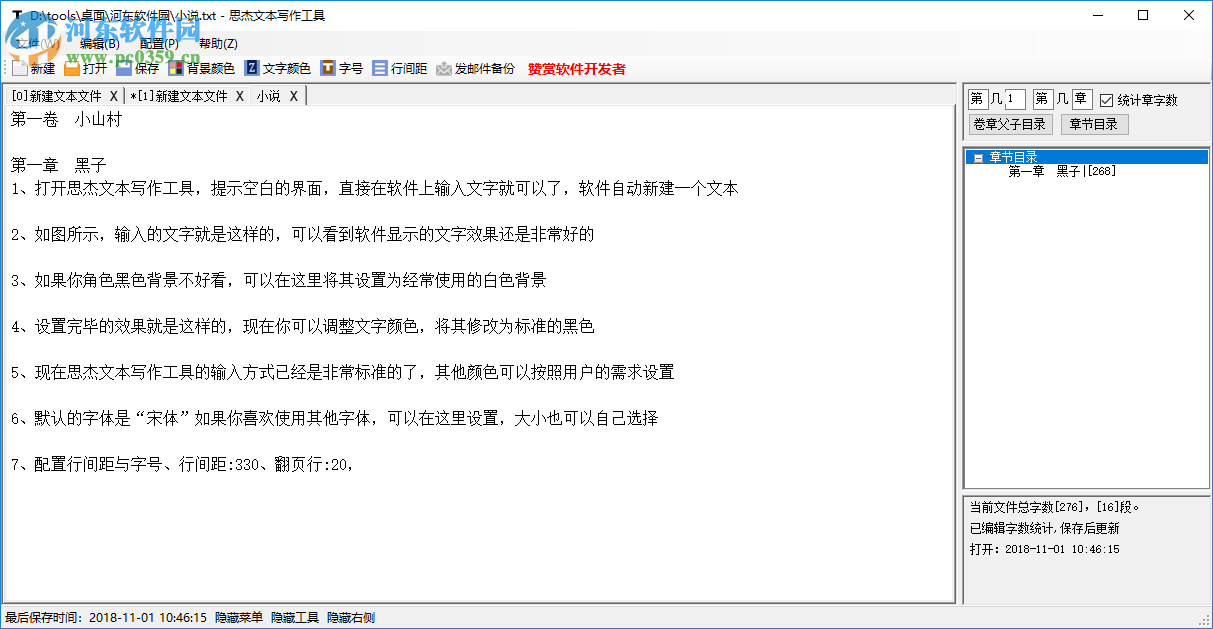The width and height of the screenshot is (1213, 629).
Task: Close the 小说 tab with X
Action: point(294,96)
